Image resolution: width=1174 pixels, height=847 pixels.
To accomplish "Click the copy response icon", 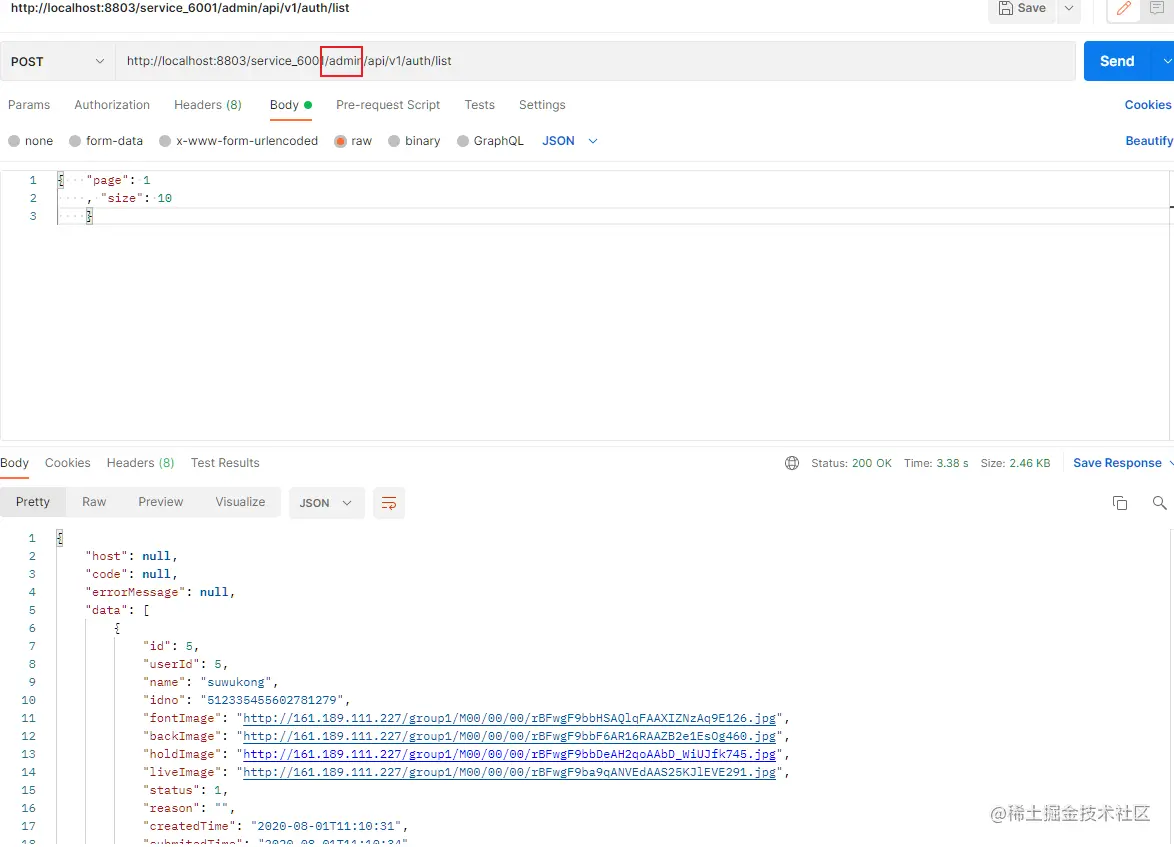I will [1119, 503].
